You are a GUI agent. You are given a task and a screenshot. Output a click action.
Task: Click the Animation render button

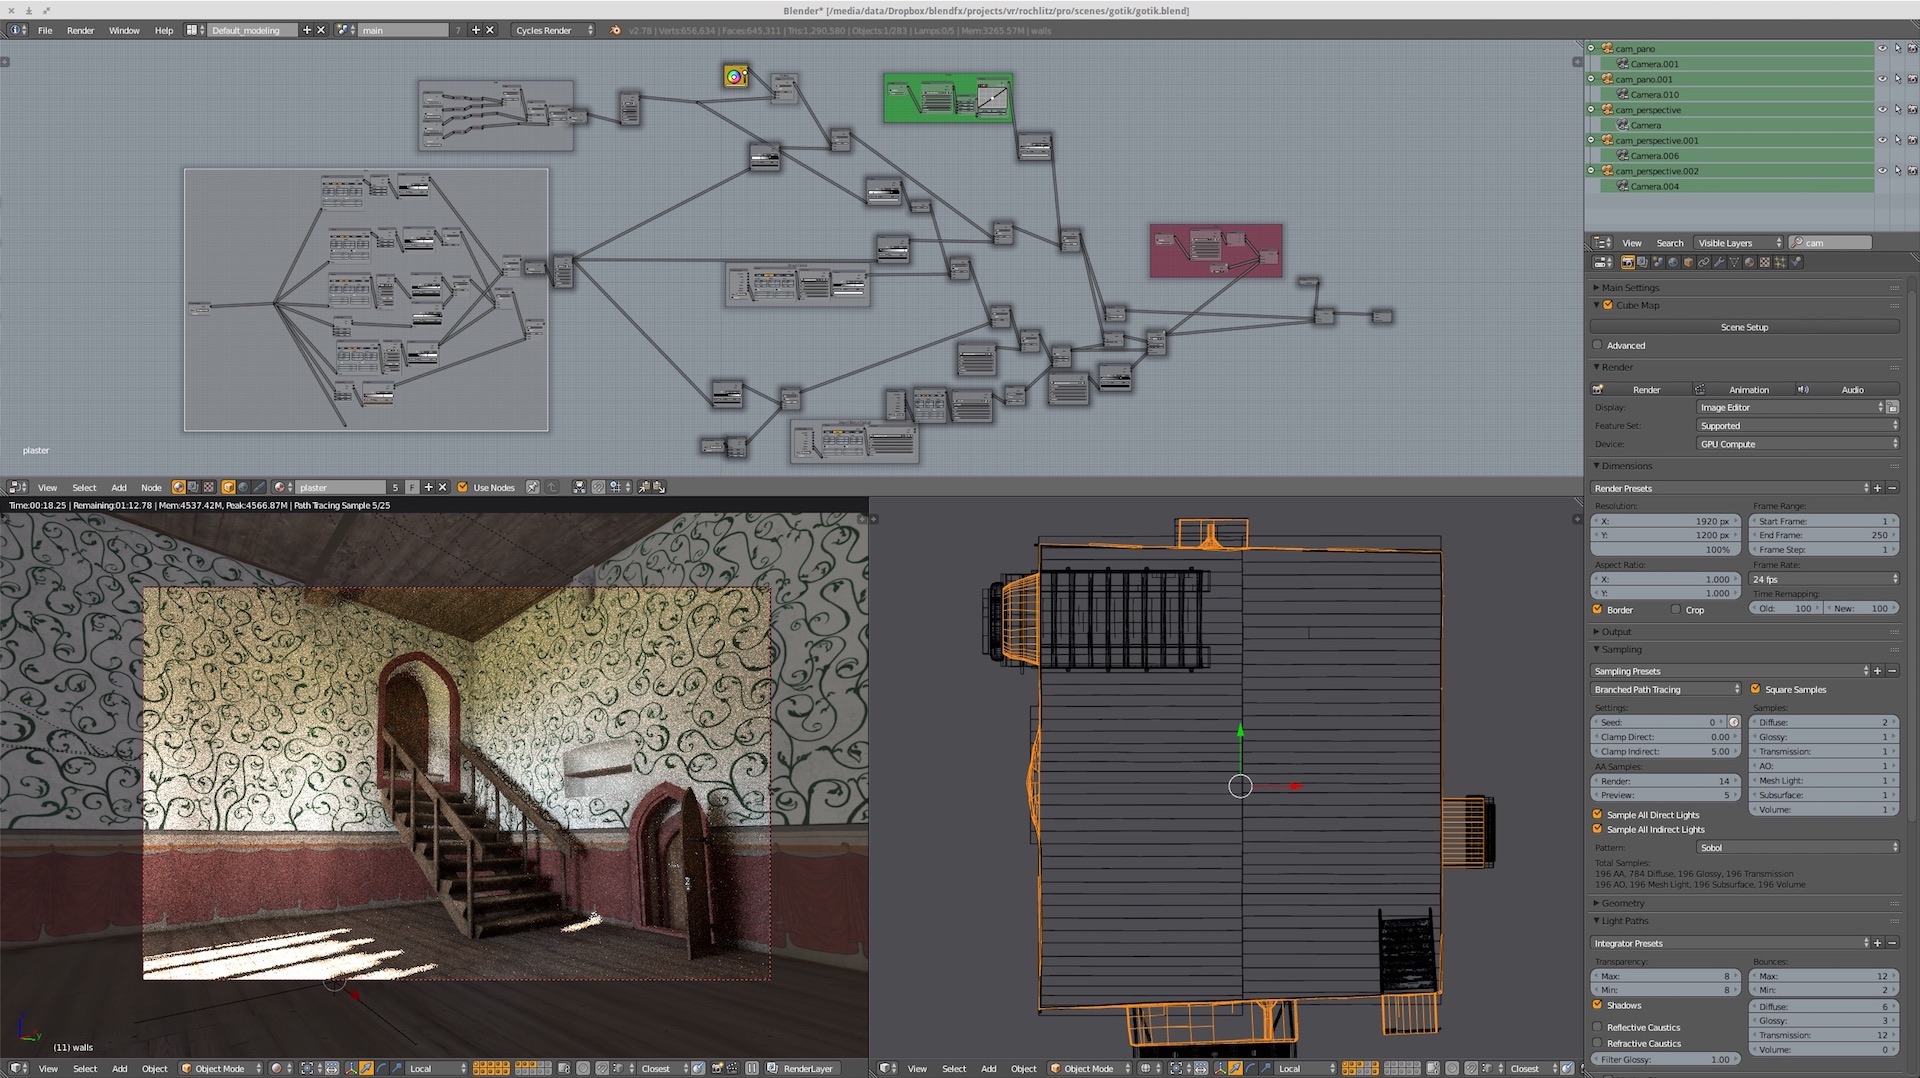click(x=1748, y=389)
